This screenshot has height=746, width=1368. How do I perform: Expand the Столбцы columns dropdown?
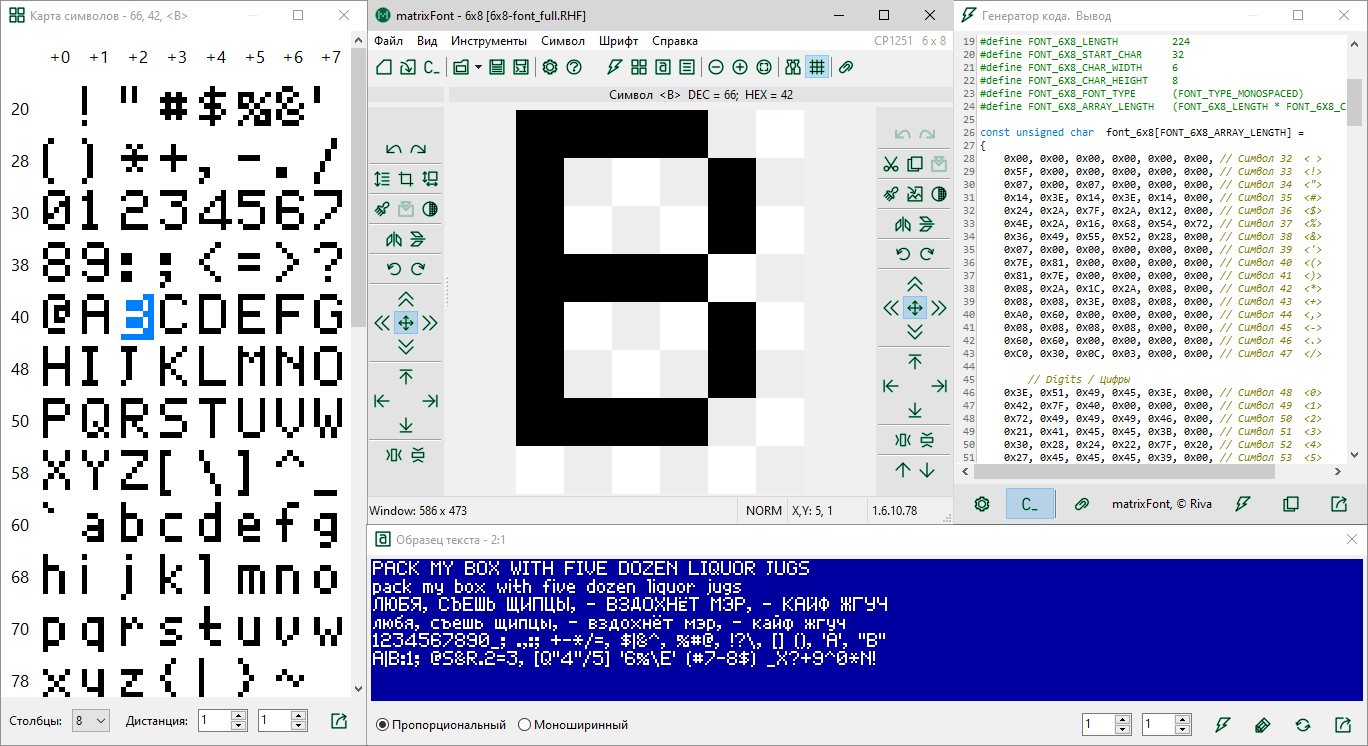(x=91, y=721)
